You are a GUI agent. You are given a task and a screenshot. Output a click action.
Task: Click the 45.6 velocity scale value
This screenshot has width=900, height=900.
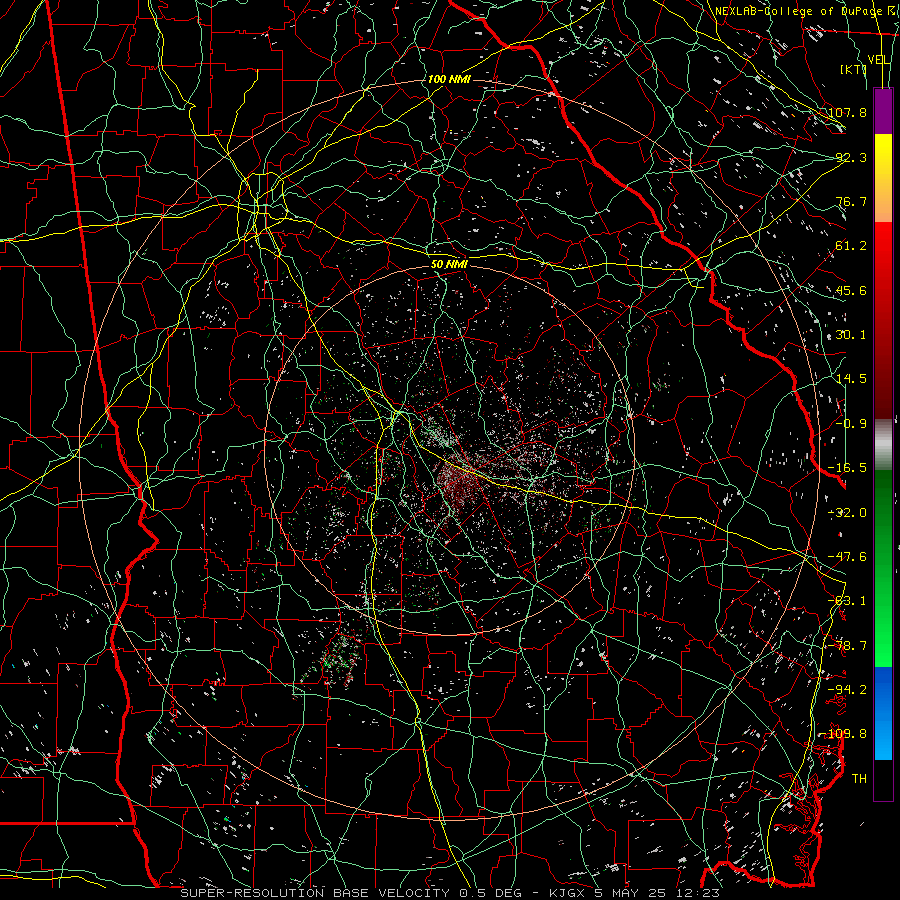click(851, 290)
